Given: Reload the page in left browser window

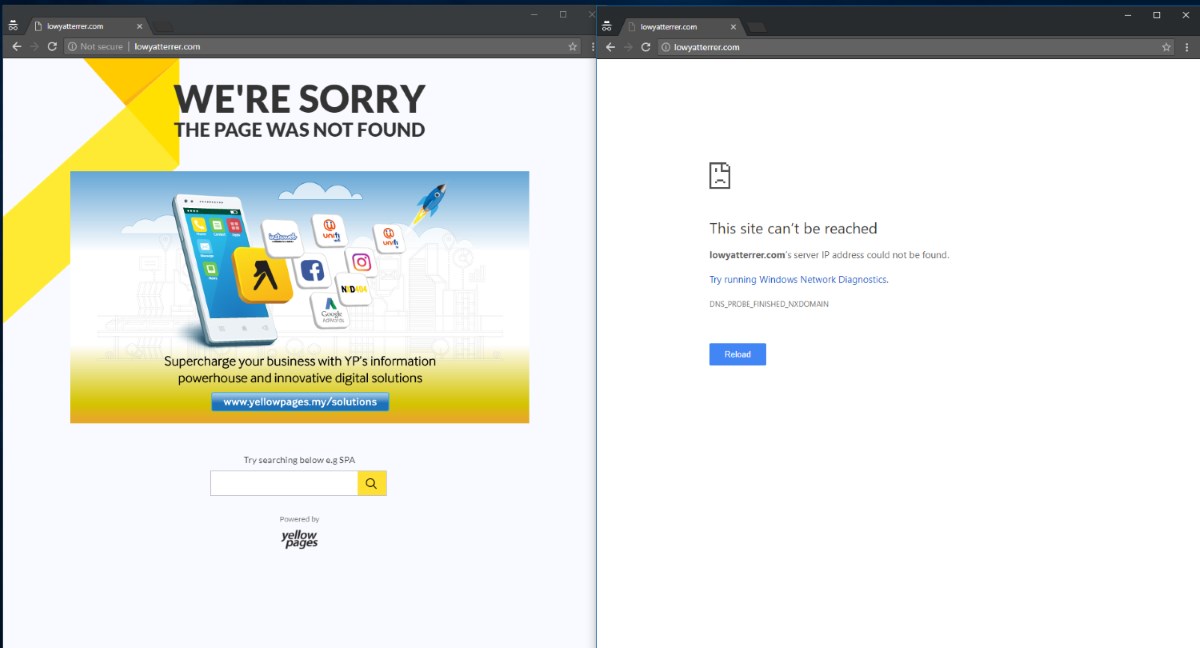Looking at the screenshot, I should 52,46.
